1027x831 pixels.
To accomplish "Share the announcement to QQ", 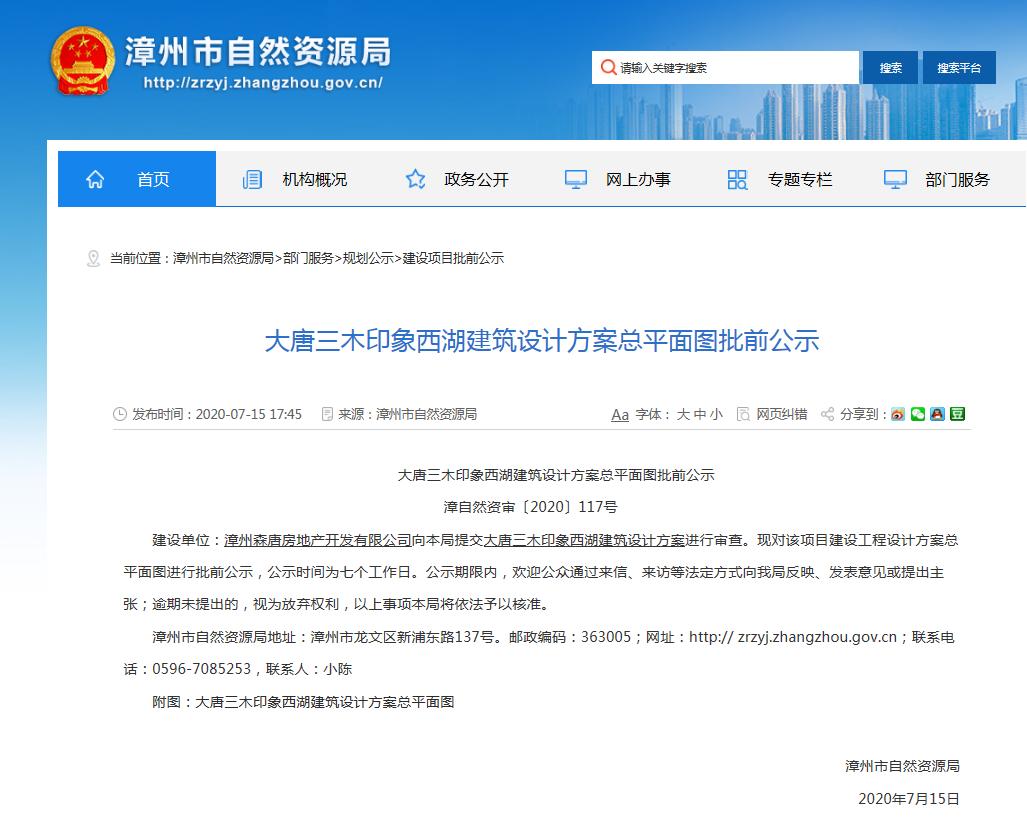I will 937,413.
